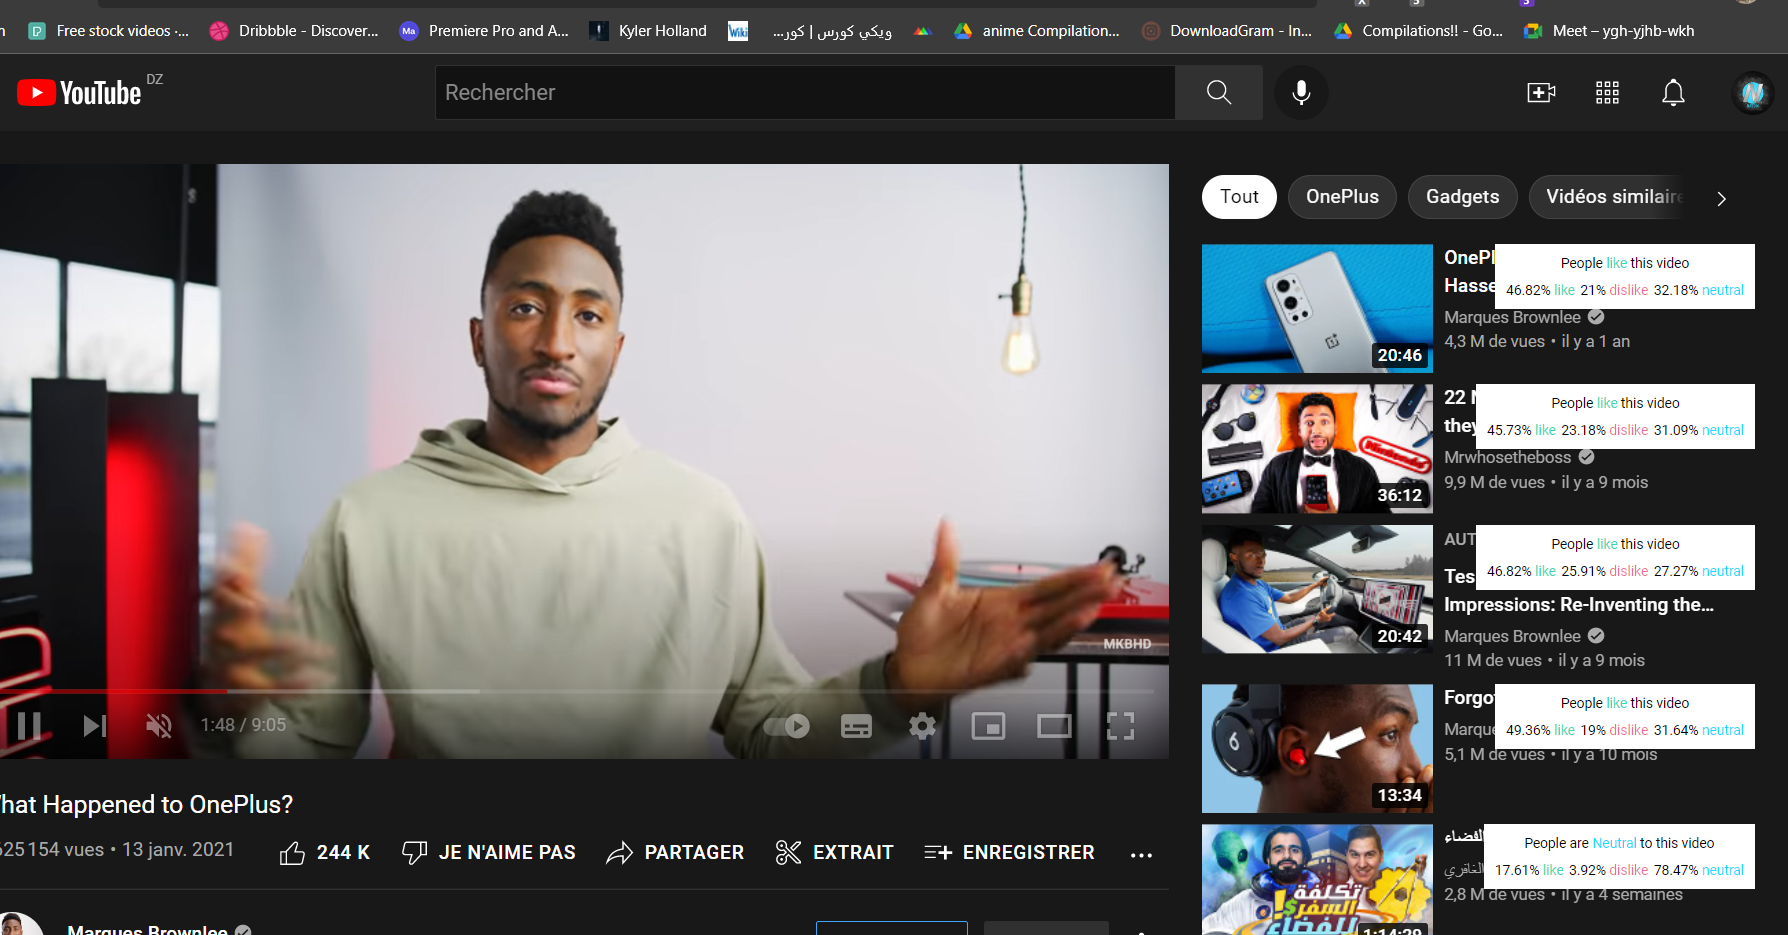The height and width of the screenshot is (935, 1788).
Task: Open the account avatar menu
Action: tap(1752, 93)
